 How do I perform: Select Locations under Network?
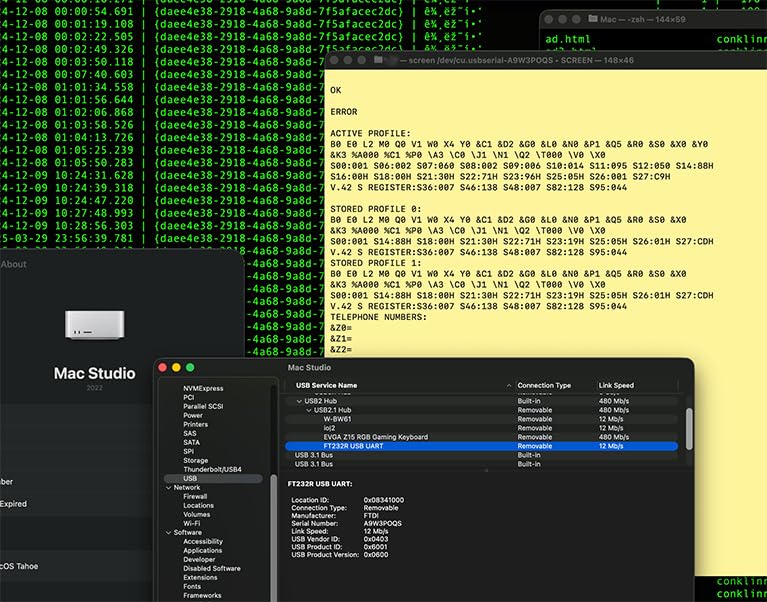pyautogui.click(x=198, y=505)
